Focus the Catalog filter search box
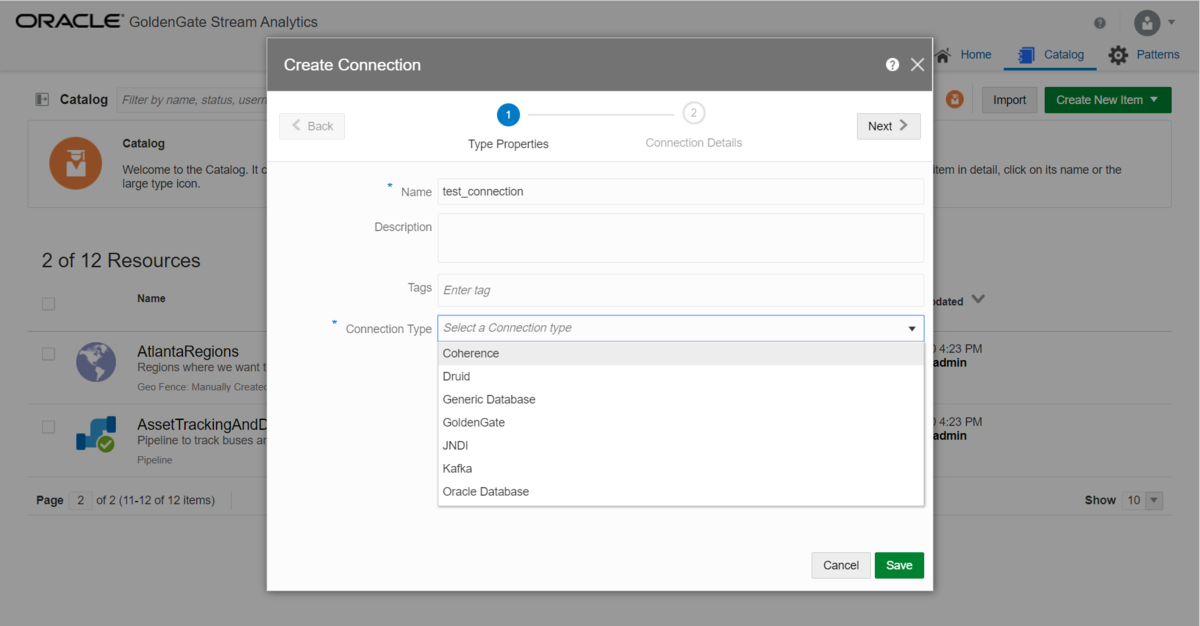This screenshot has width=1200, height=626. (192, 100)
